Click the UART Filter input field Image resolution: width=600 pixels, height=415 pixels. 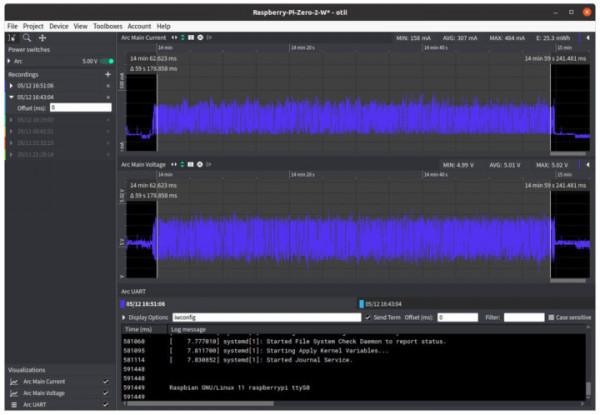pyautogui.click(x=523, y=317)
